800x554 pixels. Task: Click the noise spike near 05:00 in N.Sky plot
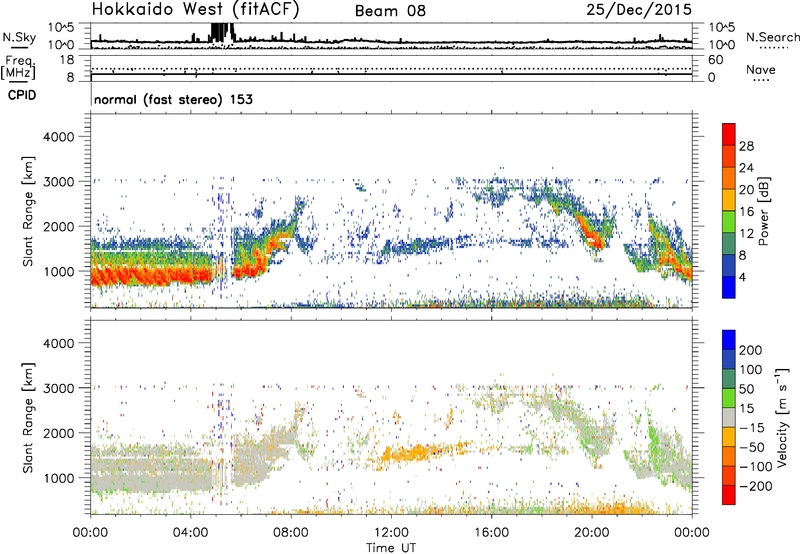click(221, 32)
